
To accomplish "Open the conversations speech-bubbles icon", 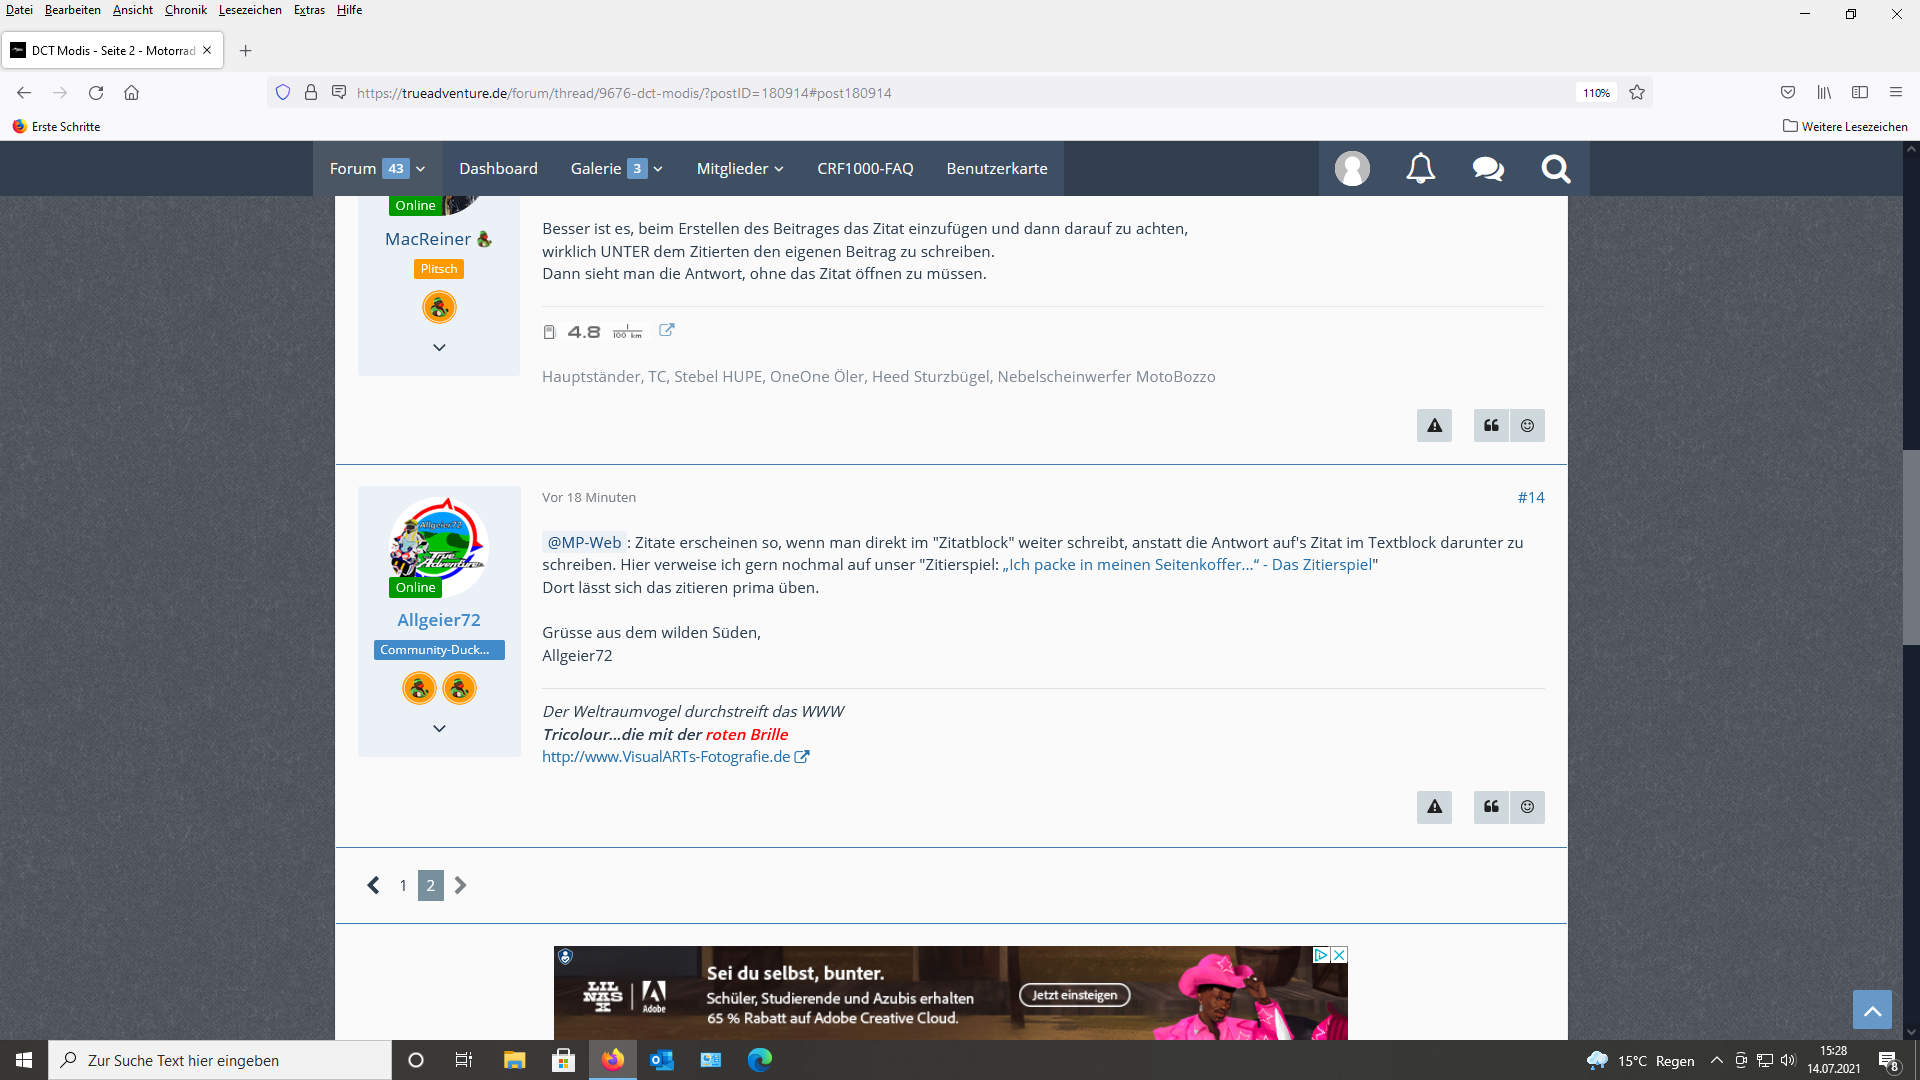I will click(1488, 168).
